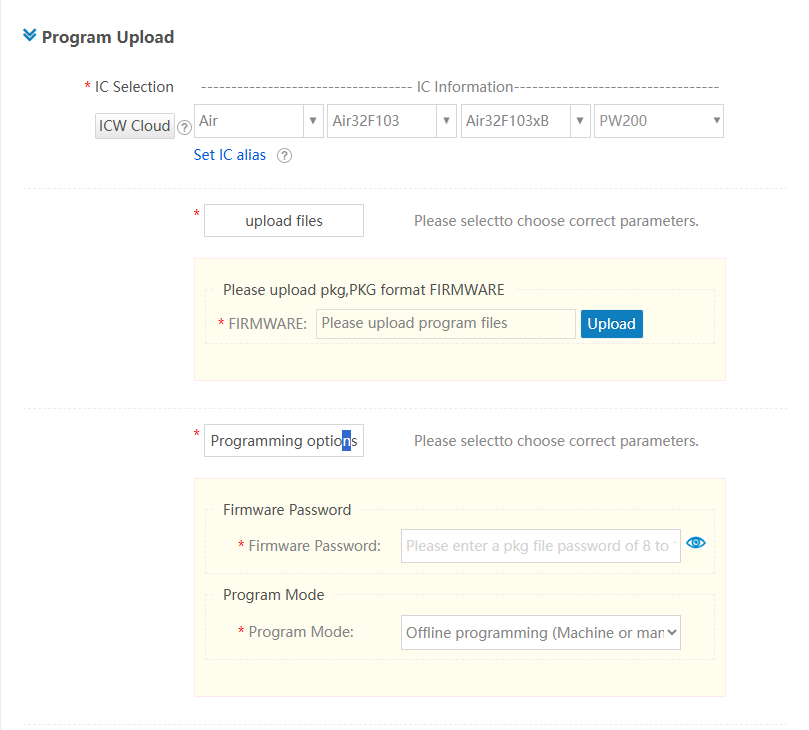Click the blue Upload button

click(612, 324)
